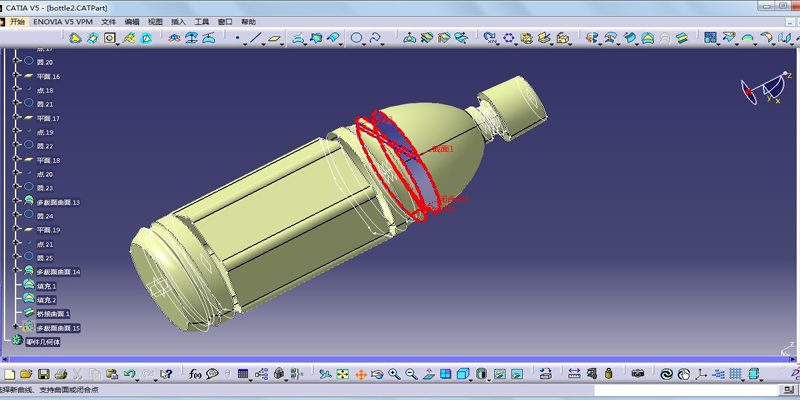Click the Zoom In magnifier icon

pyautogui.click(x=394, y=374)
